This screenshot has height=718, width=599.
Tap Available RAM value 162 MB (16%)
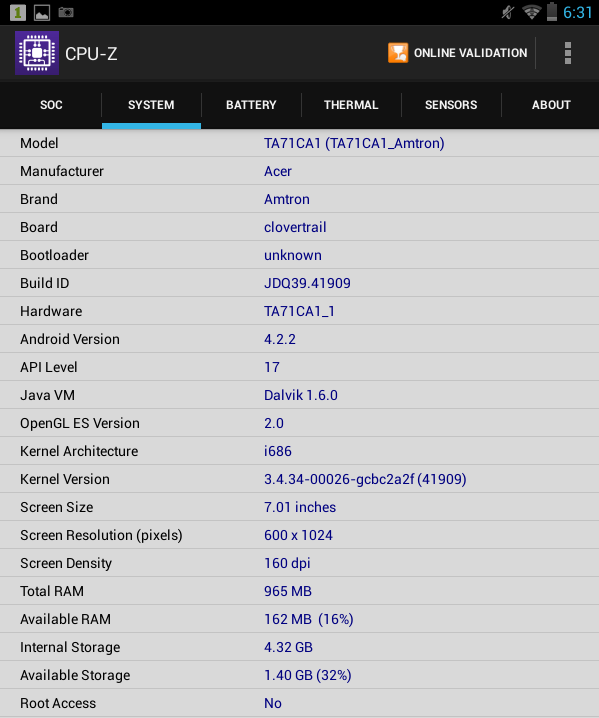pyautogui.click(x=309, y=619)
